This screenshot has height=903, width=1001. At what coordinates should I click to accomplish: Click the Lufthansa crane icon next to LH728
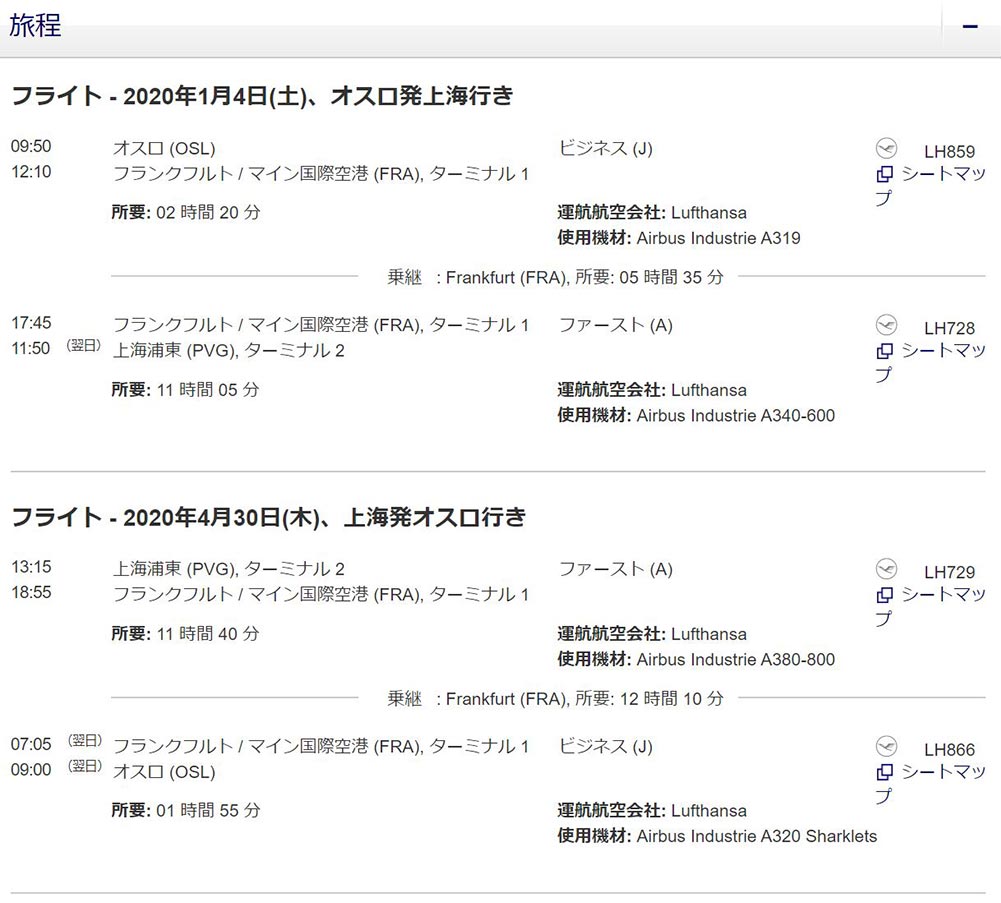pos(886,327)
